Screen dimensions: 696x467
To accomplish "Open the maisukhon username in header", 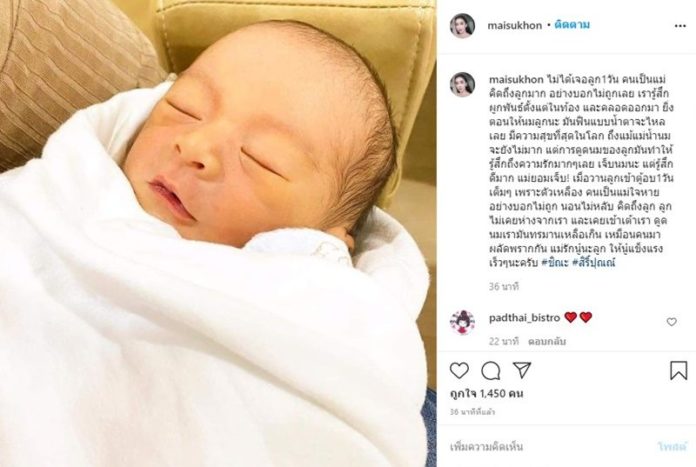I will (514, 26).
